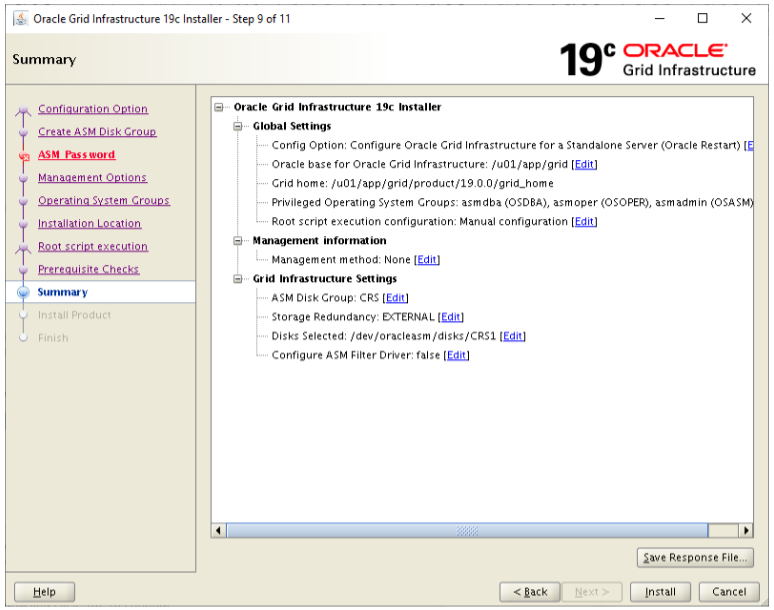This screenshot has width=774, height=610.
Task: Open Help
Action: pos(44,592)
